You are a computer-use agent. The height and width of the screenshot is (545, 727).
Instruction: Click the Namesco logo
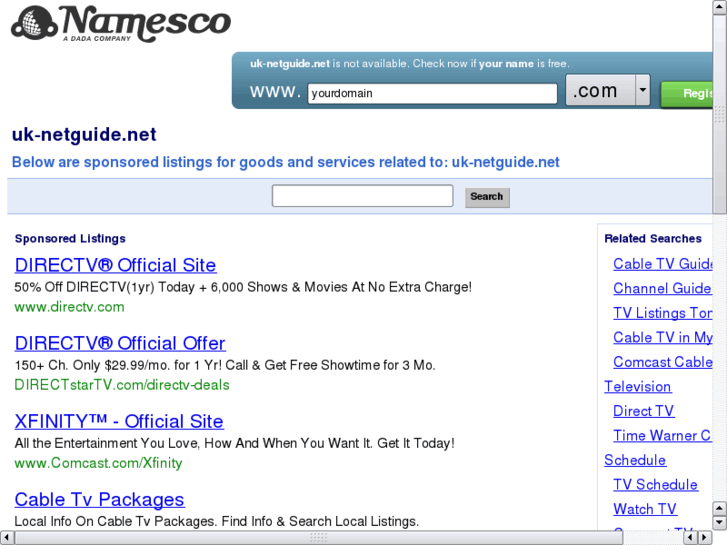121,23
